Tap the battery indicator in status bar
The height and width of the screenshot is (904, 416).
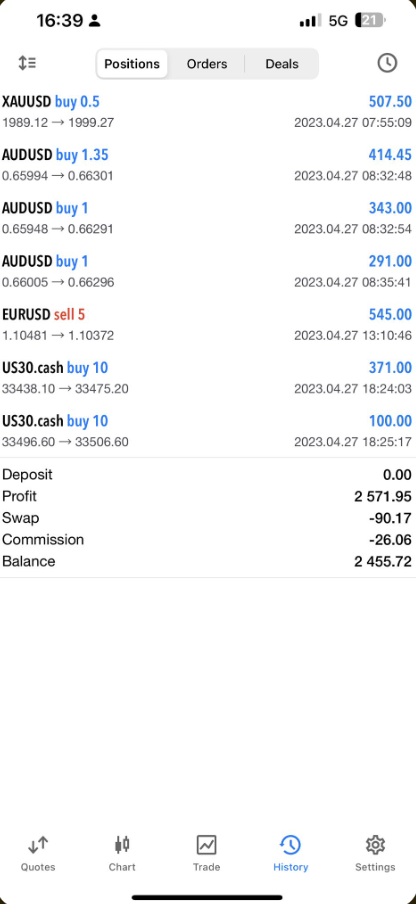(x=370, y=21)
